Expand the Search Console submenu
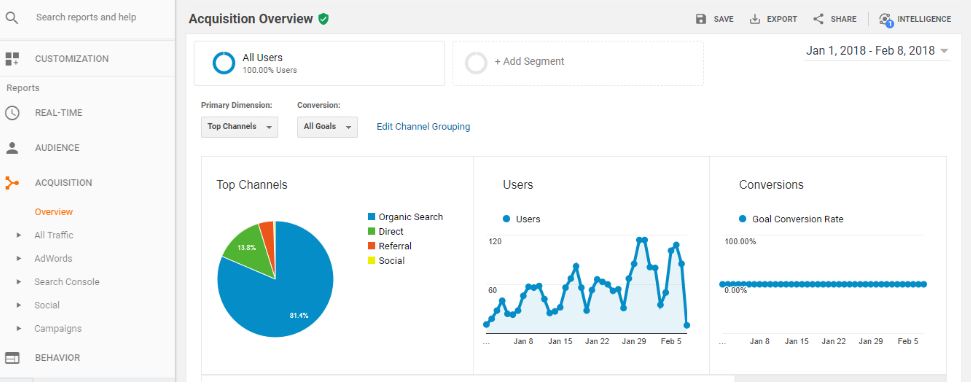This screenshot has width=971, height=384. [x=19, y=282]
